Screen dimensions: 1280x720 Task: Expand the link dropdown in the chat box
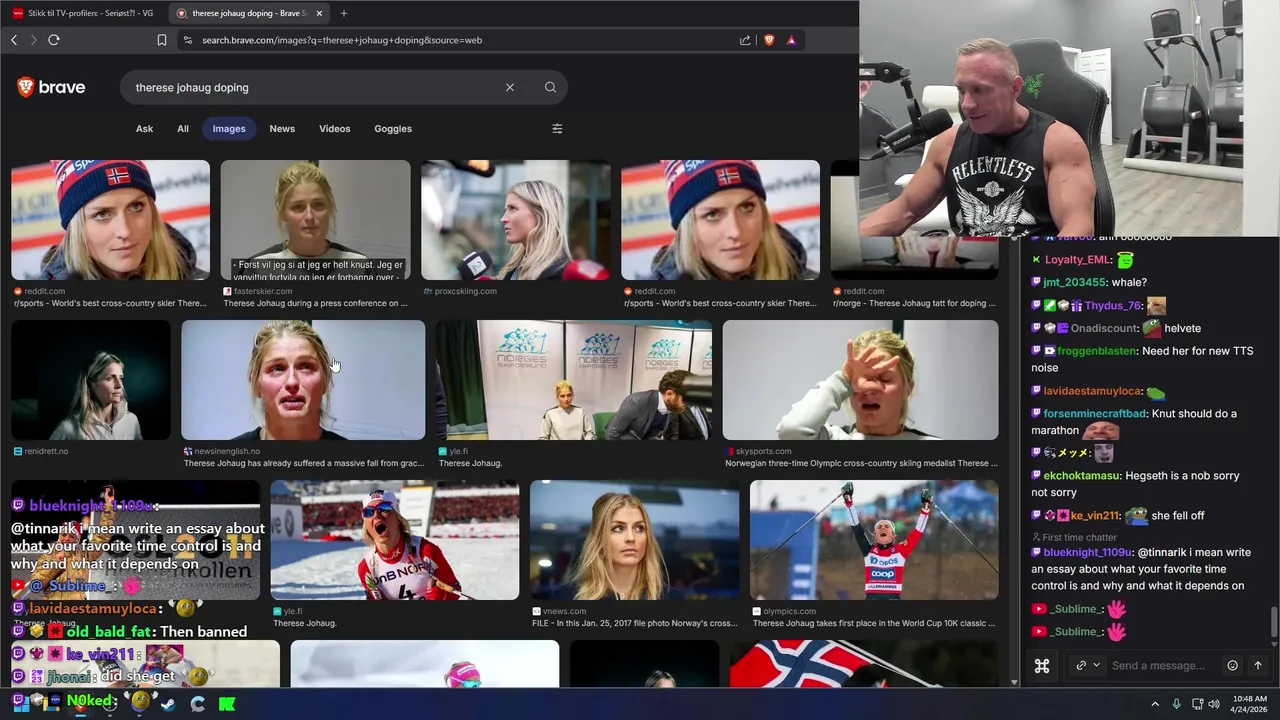(x=1088, y=665)
